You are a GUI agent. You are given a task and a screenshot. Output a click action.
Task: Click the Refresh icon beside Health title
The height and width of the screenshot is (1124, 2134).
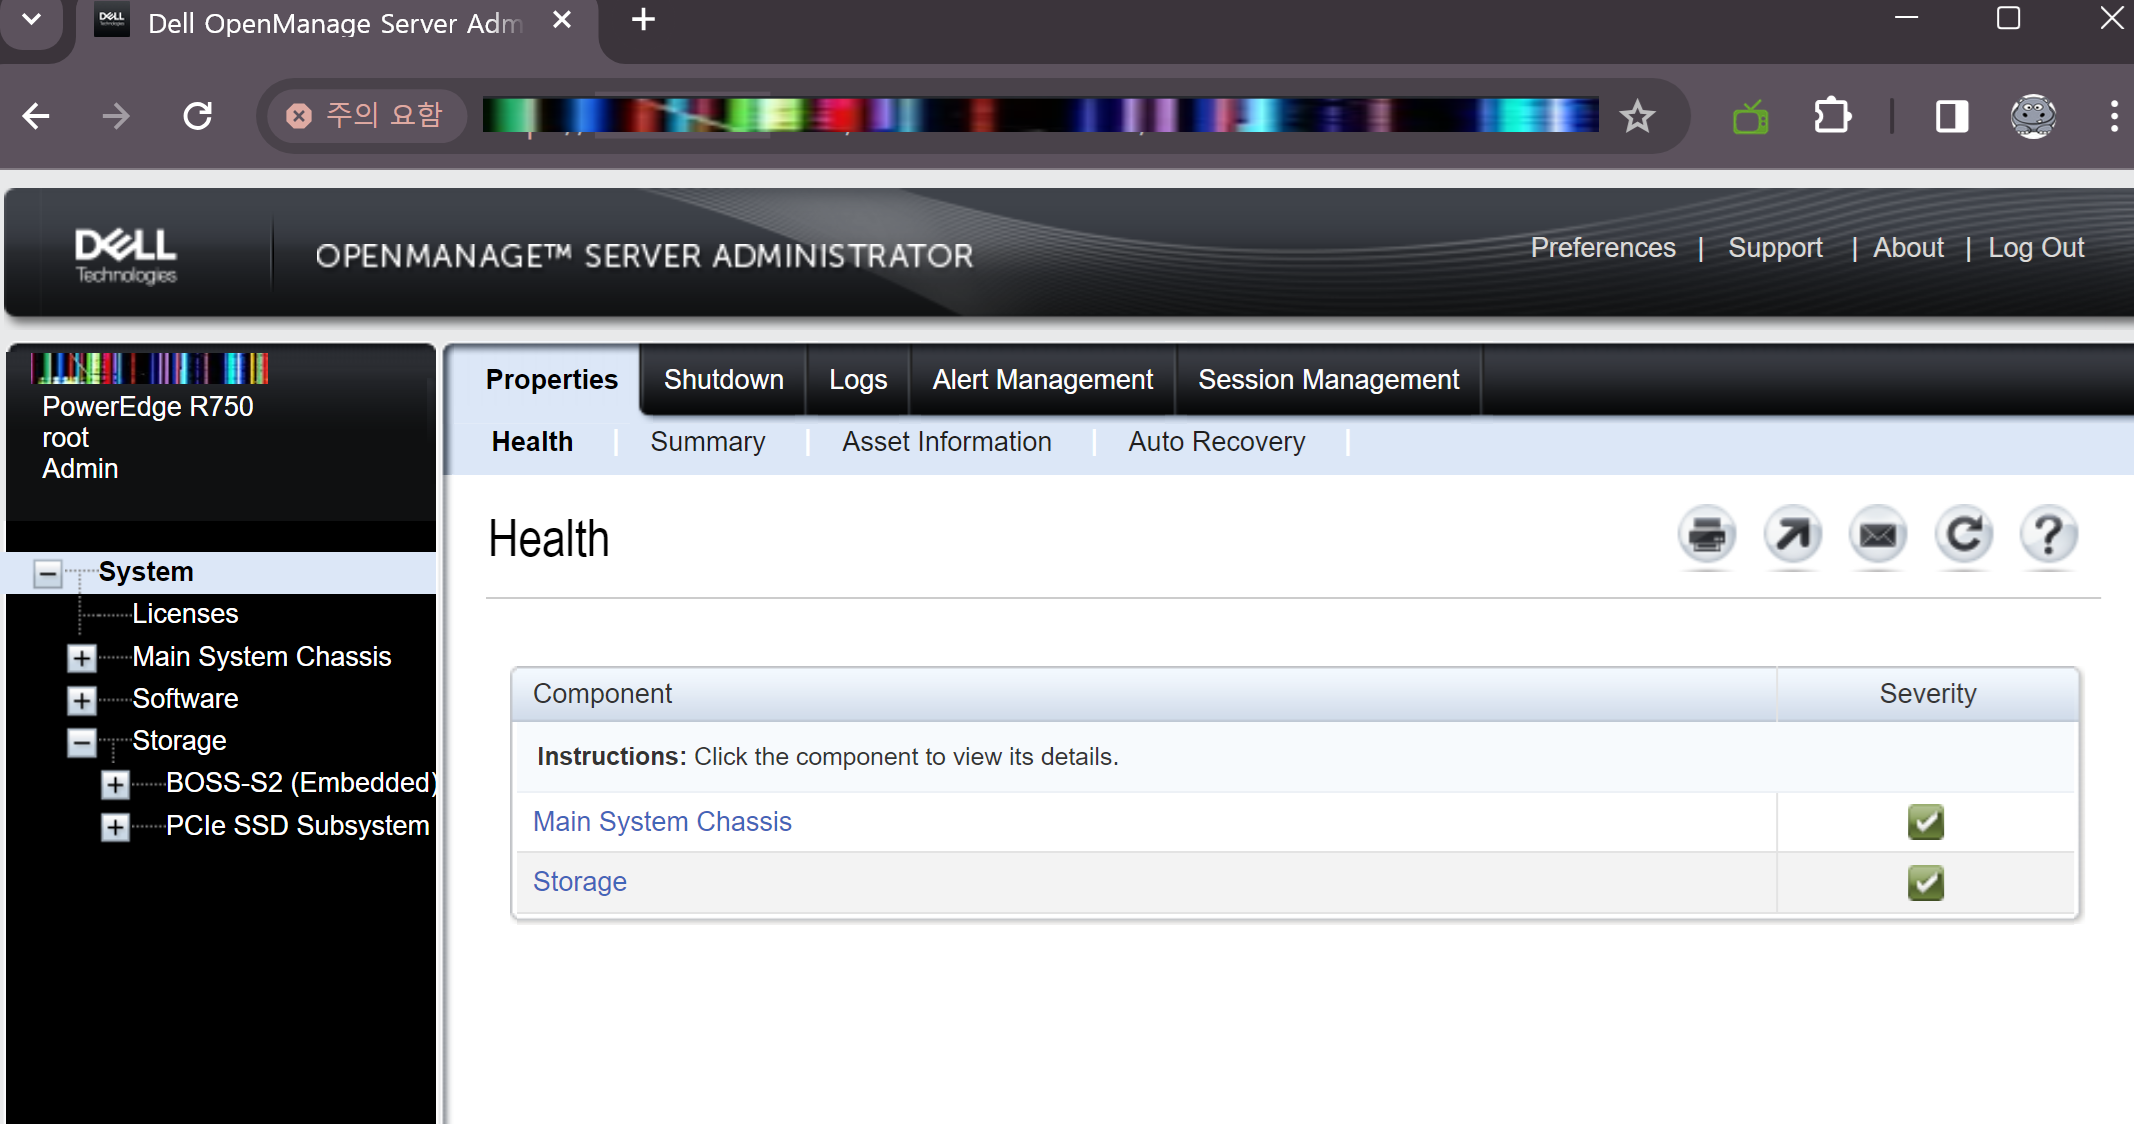[1963, 535]
